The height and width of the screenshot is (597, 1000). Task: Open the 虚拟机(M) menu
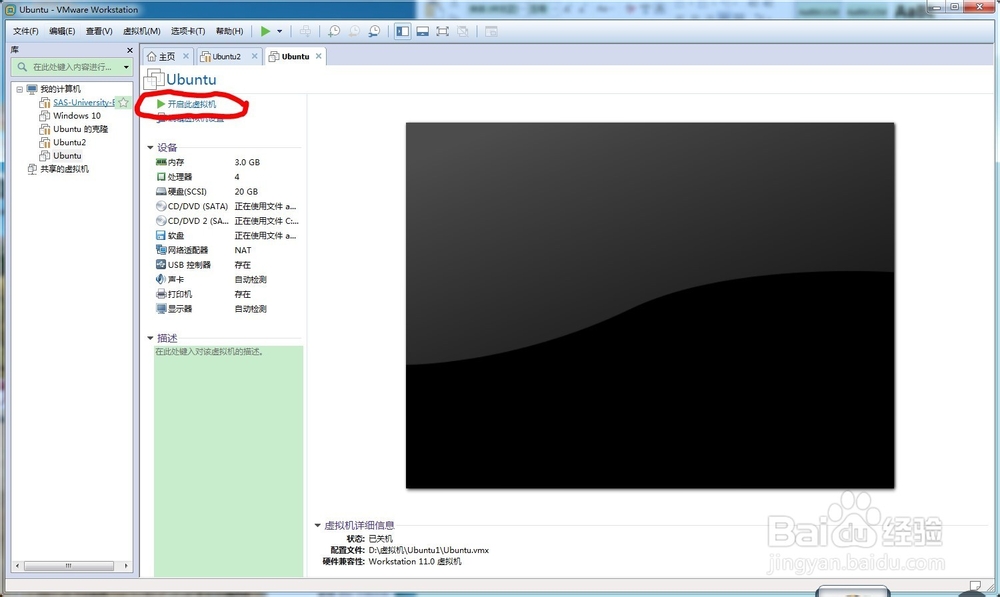click(x=142, y=31)
